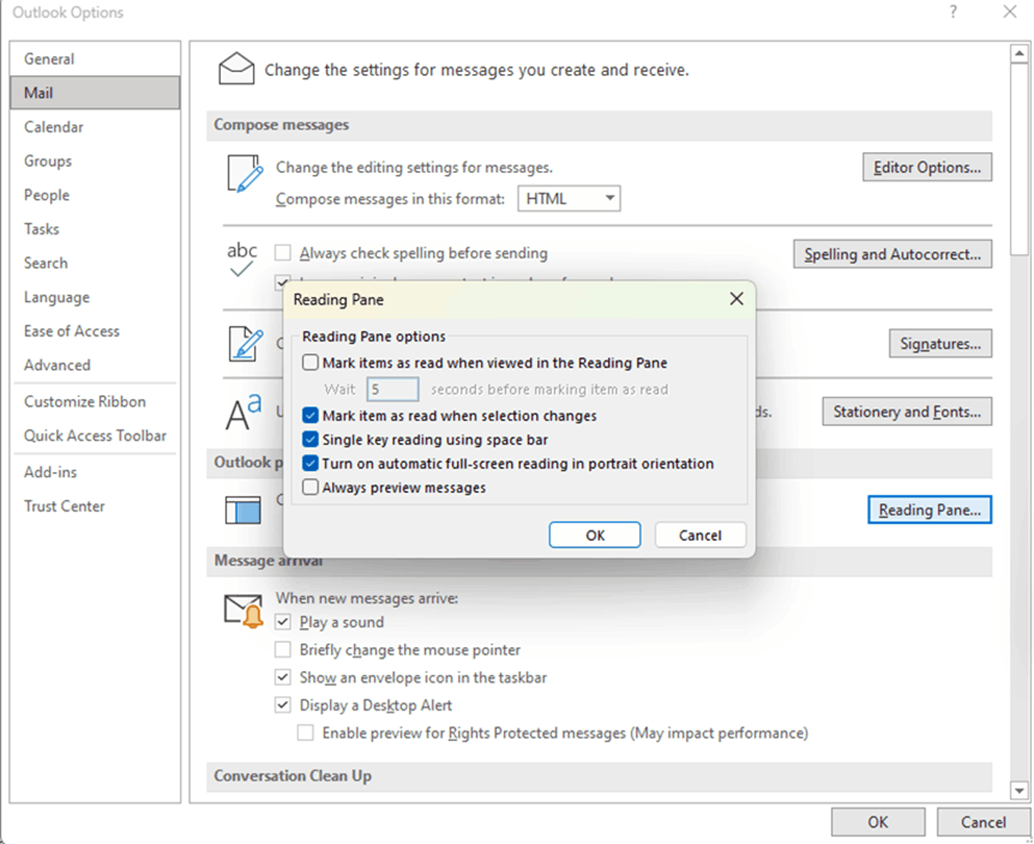Image resolution: width=1034 pixels, height=844 pixels.
Task: Confirm Reading Pane dialog with OK
Action: [595, 535]
